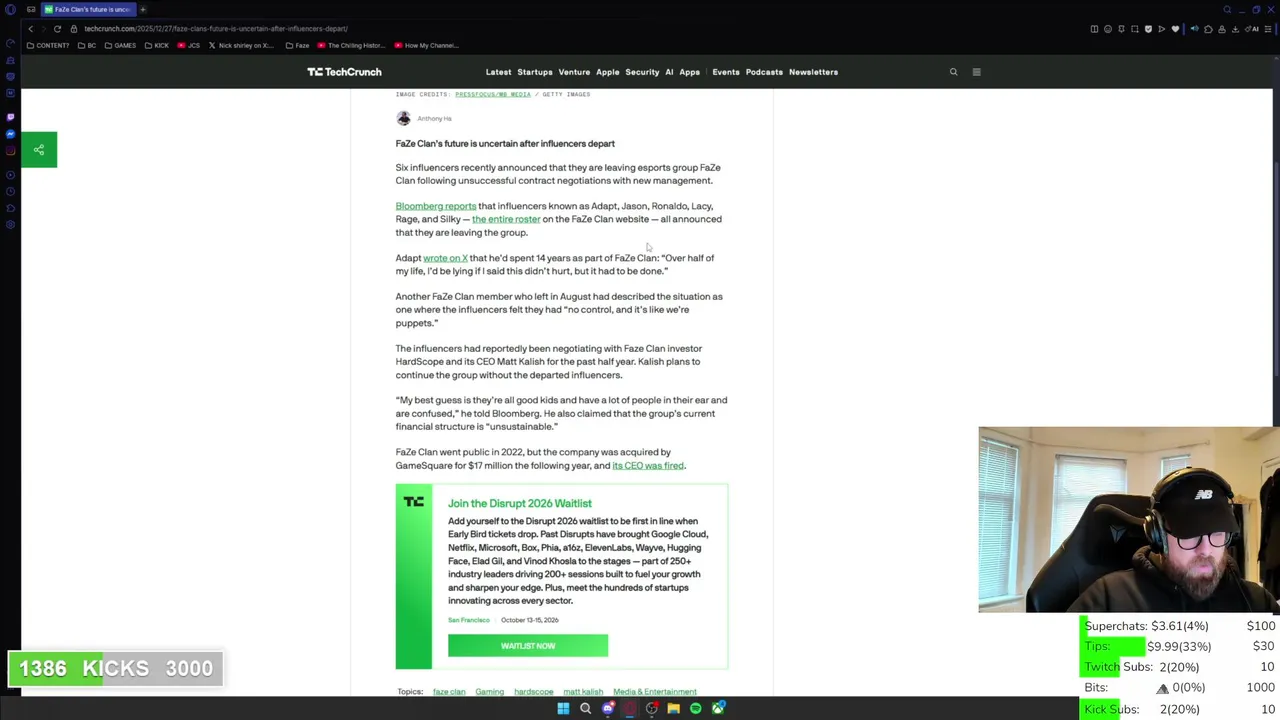This screenshot has height=720, width=1280.
Task: Follow the Bloomberg reports link
Action: (x=435, y=206)
